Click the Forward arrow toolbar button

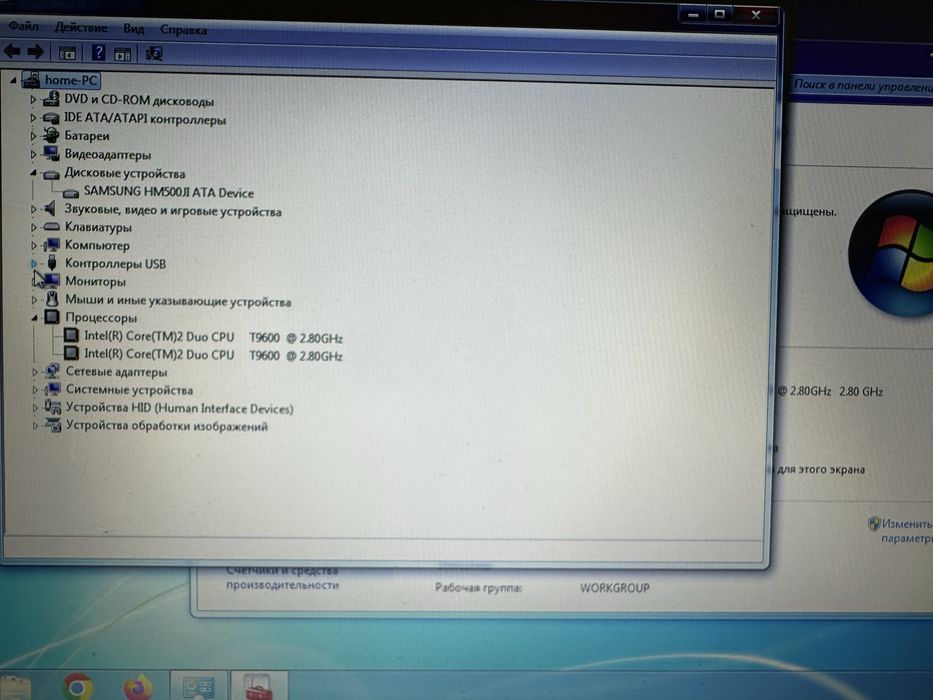tap(36, 52)
